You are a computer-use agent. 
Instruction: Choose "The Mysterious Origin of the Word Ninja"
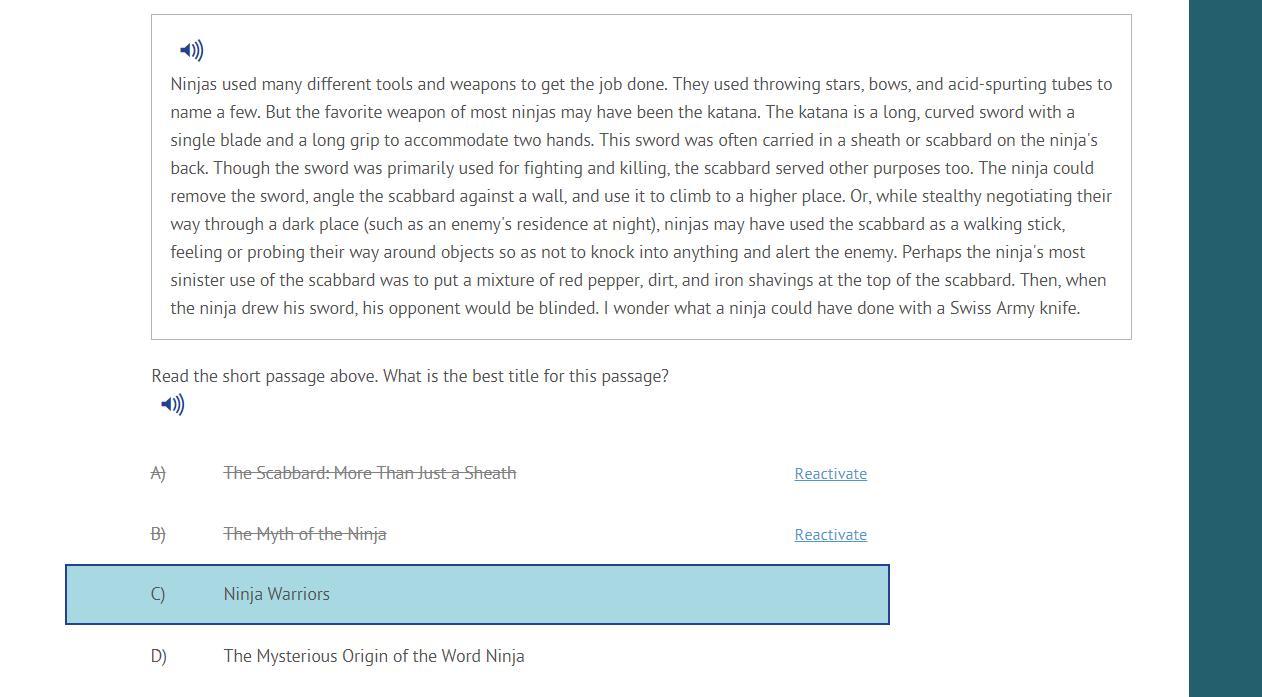[x=373, y=656]
